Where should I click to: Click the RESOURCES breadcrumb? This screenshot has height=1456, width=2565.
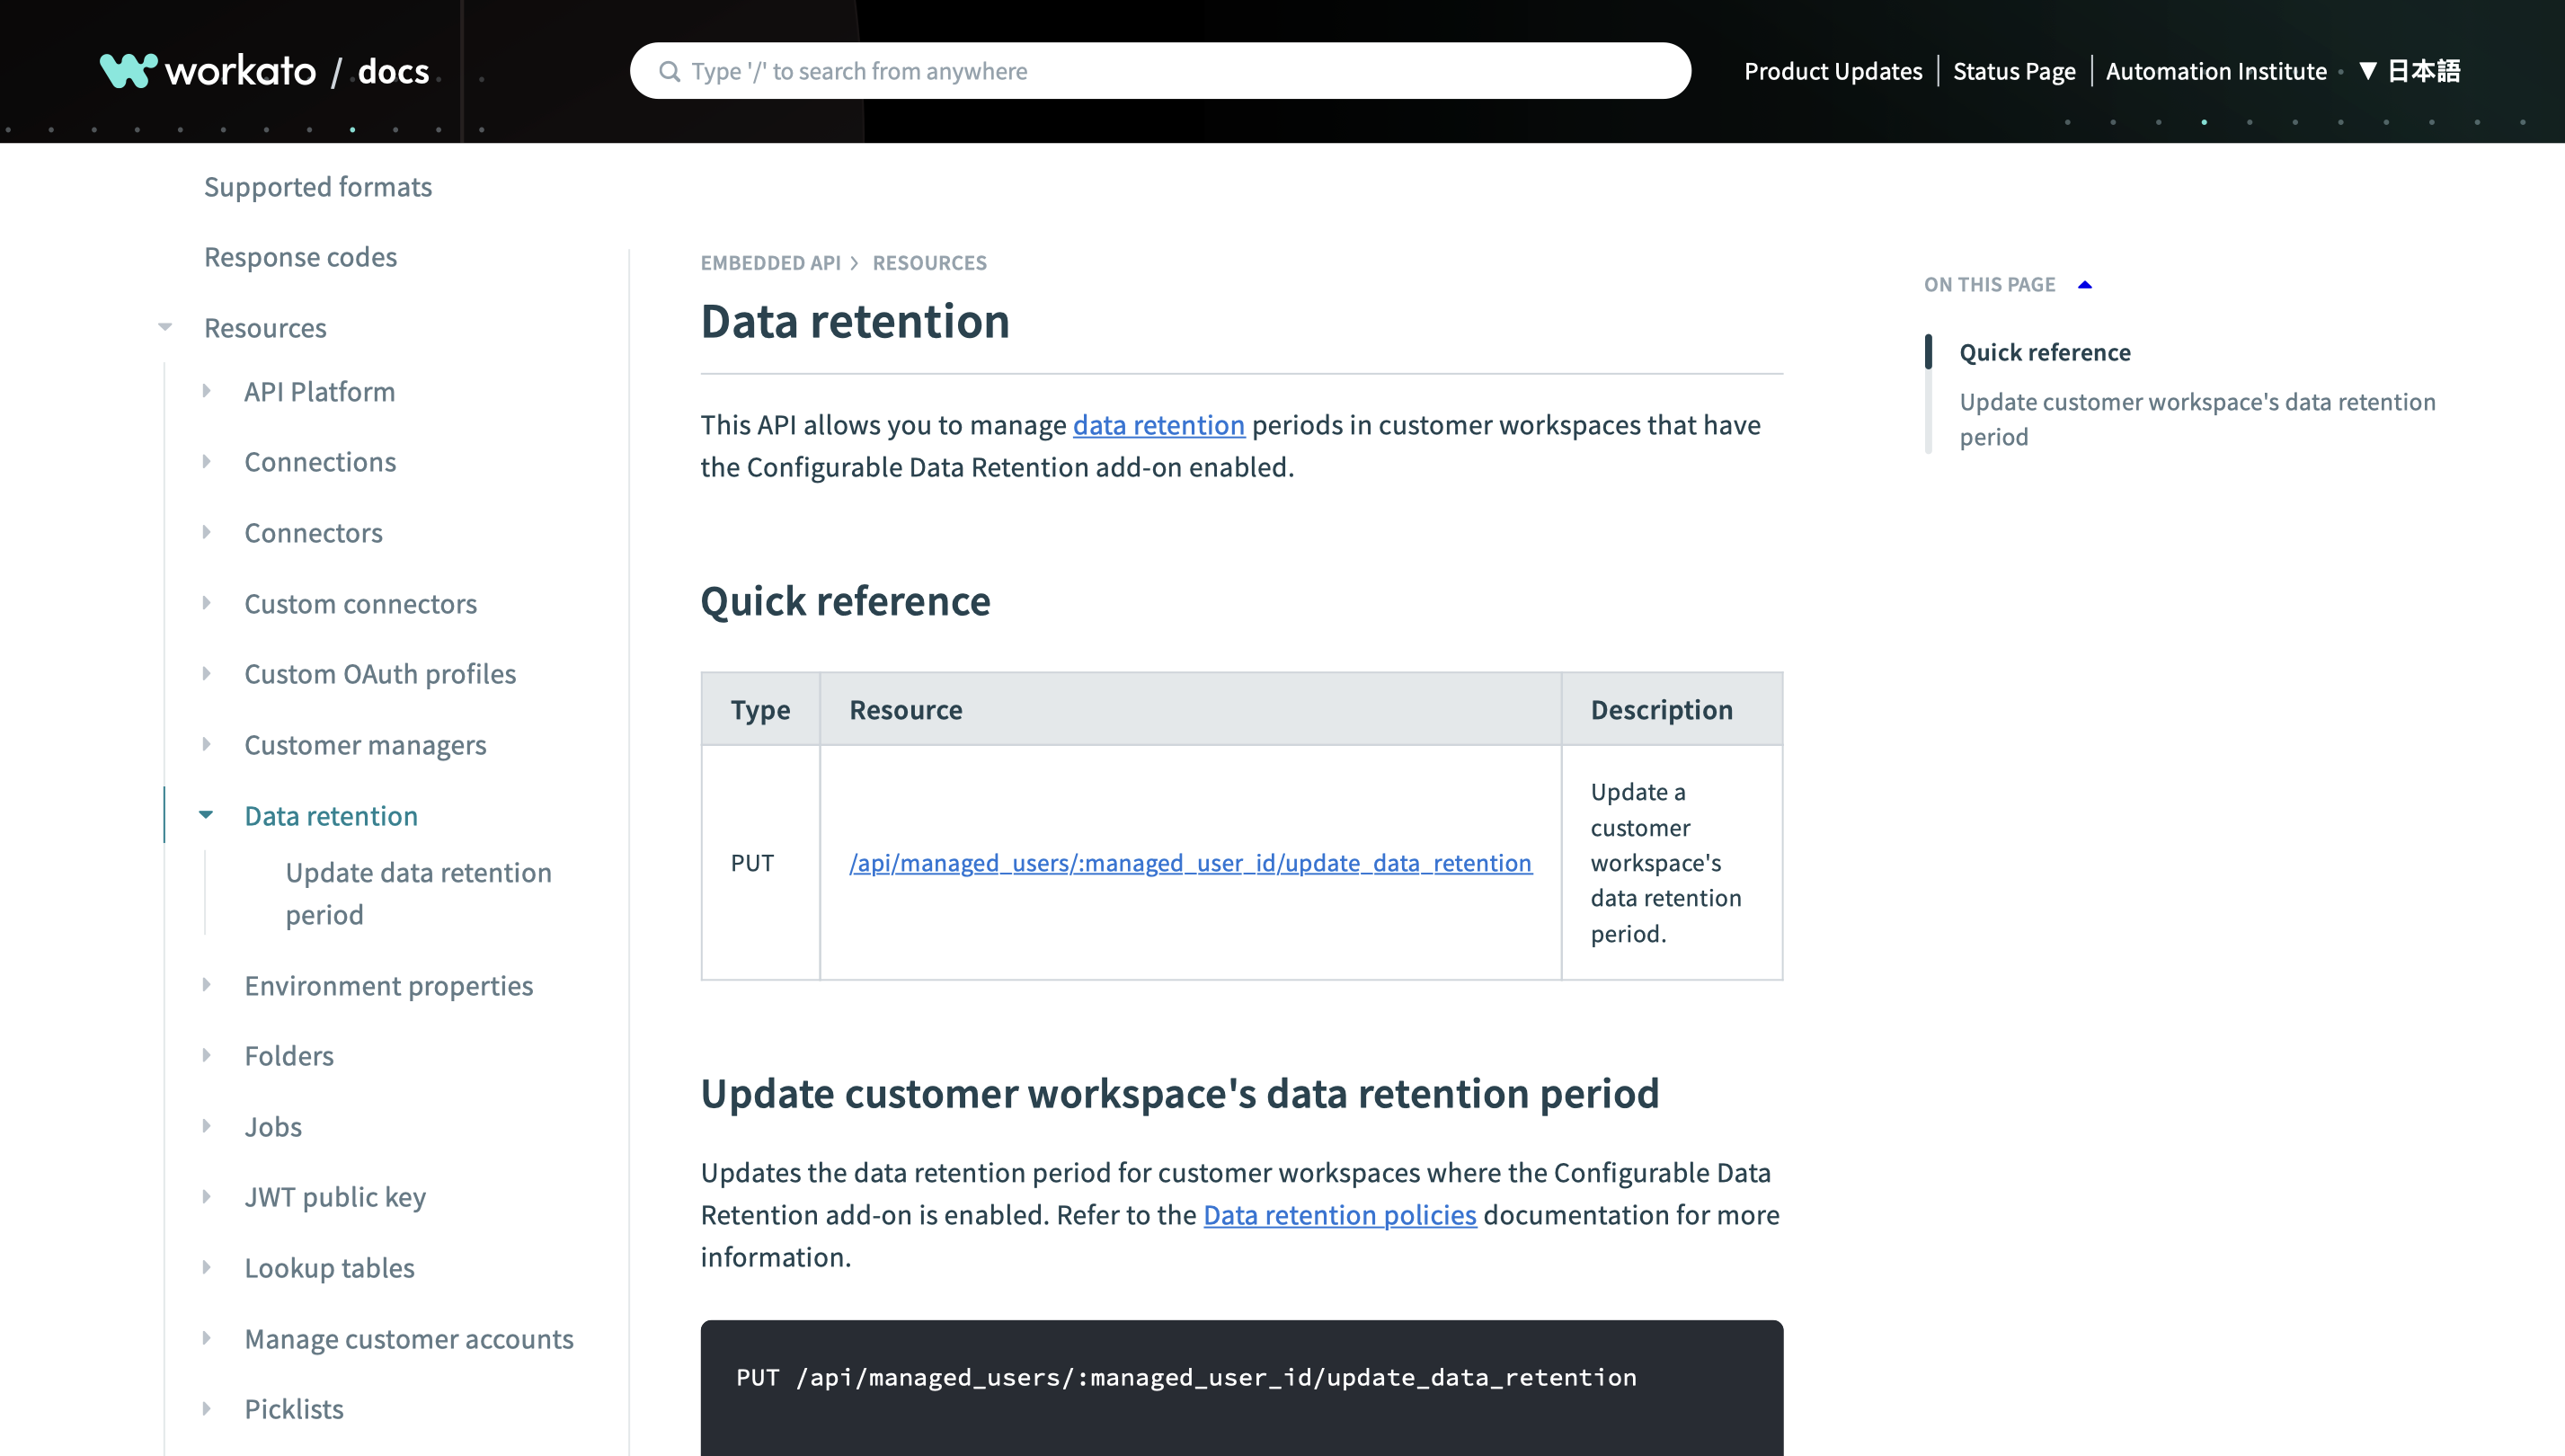point(929,263)
